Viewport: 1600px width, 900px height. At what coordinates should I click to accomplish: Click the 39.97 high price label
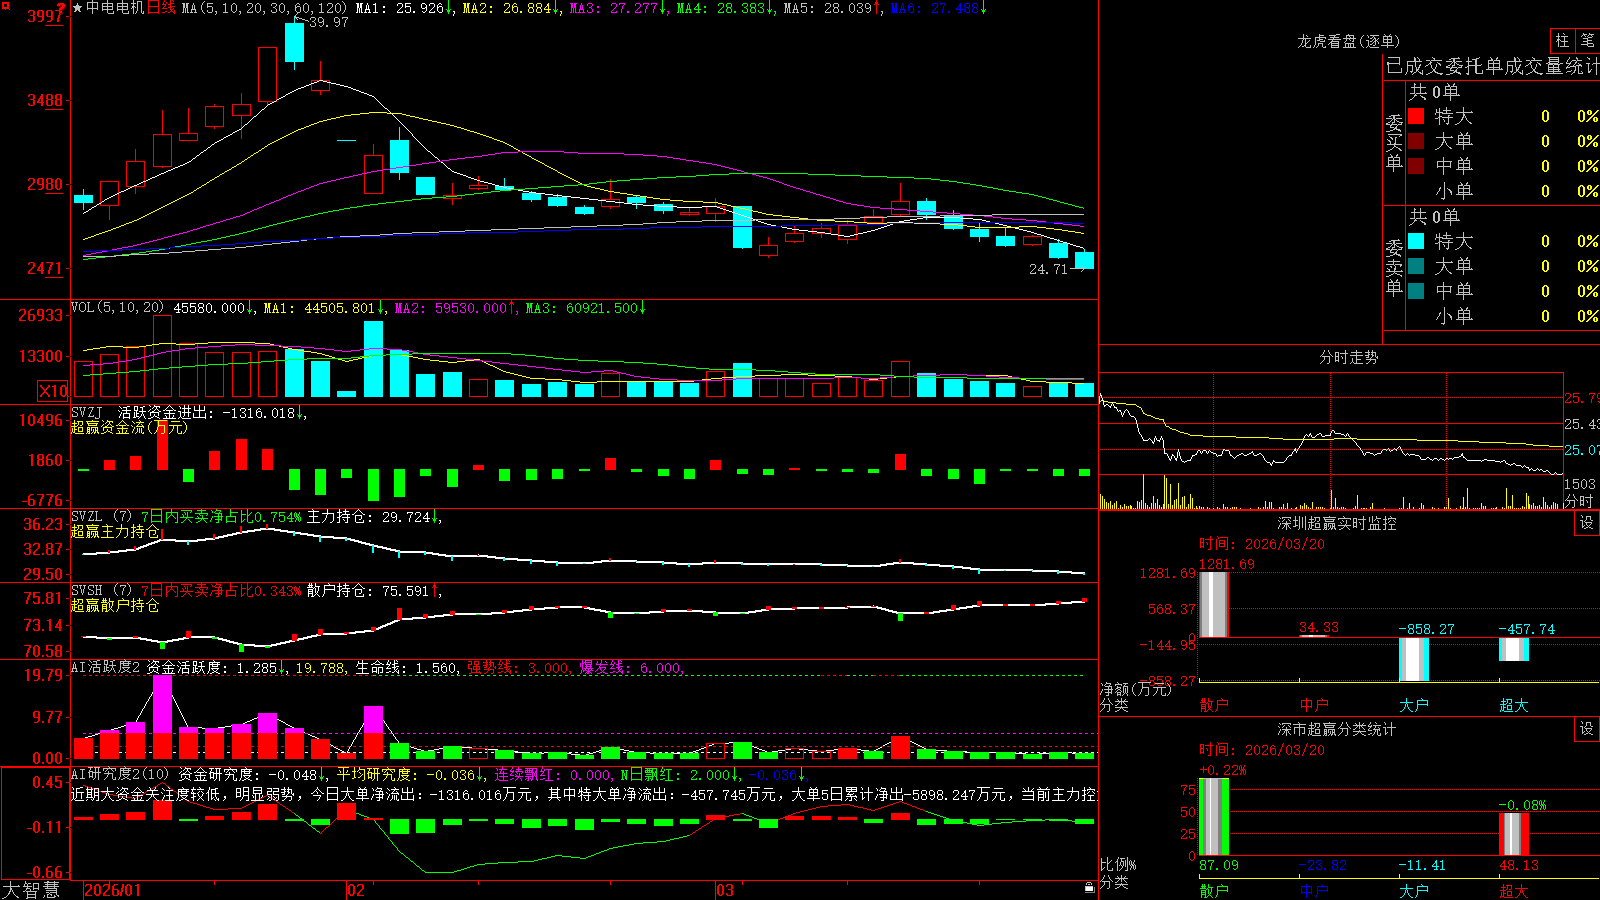click(329, 22)
